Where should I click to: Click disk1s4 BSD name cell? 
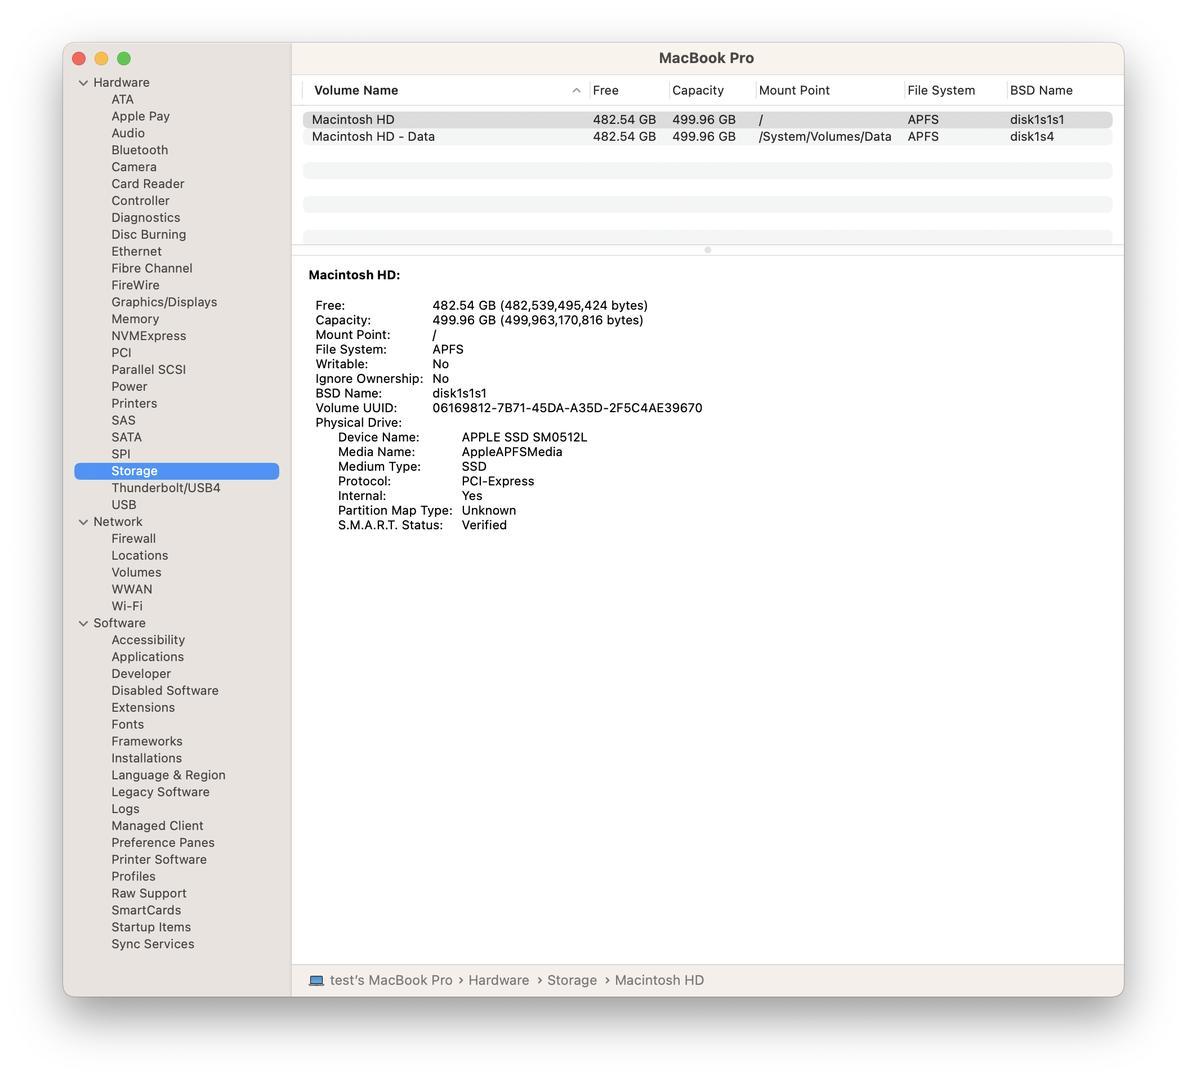(x=1032, y=136)
